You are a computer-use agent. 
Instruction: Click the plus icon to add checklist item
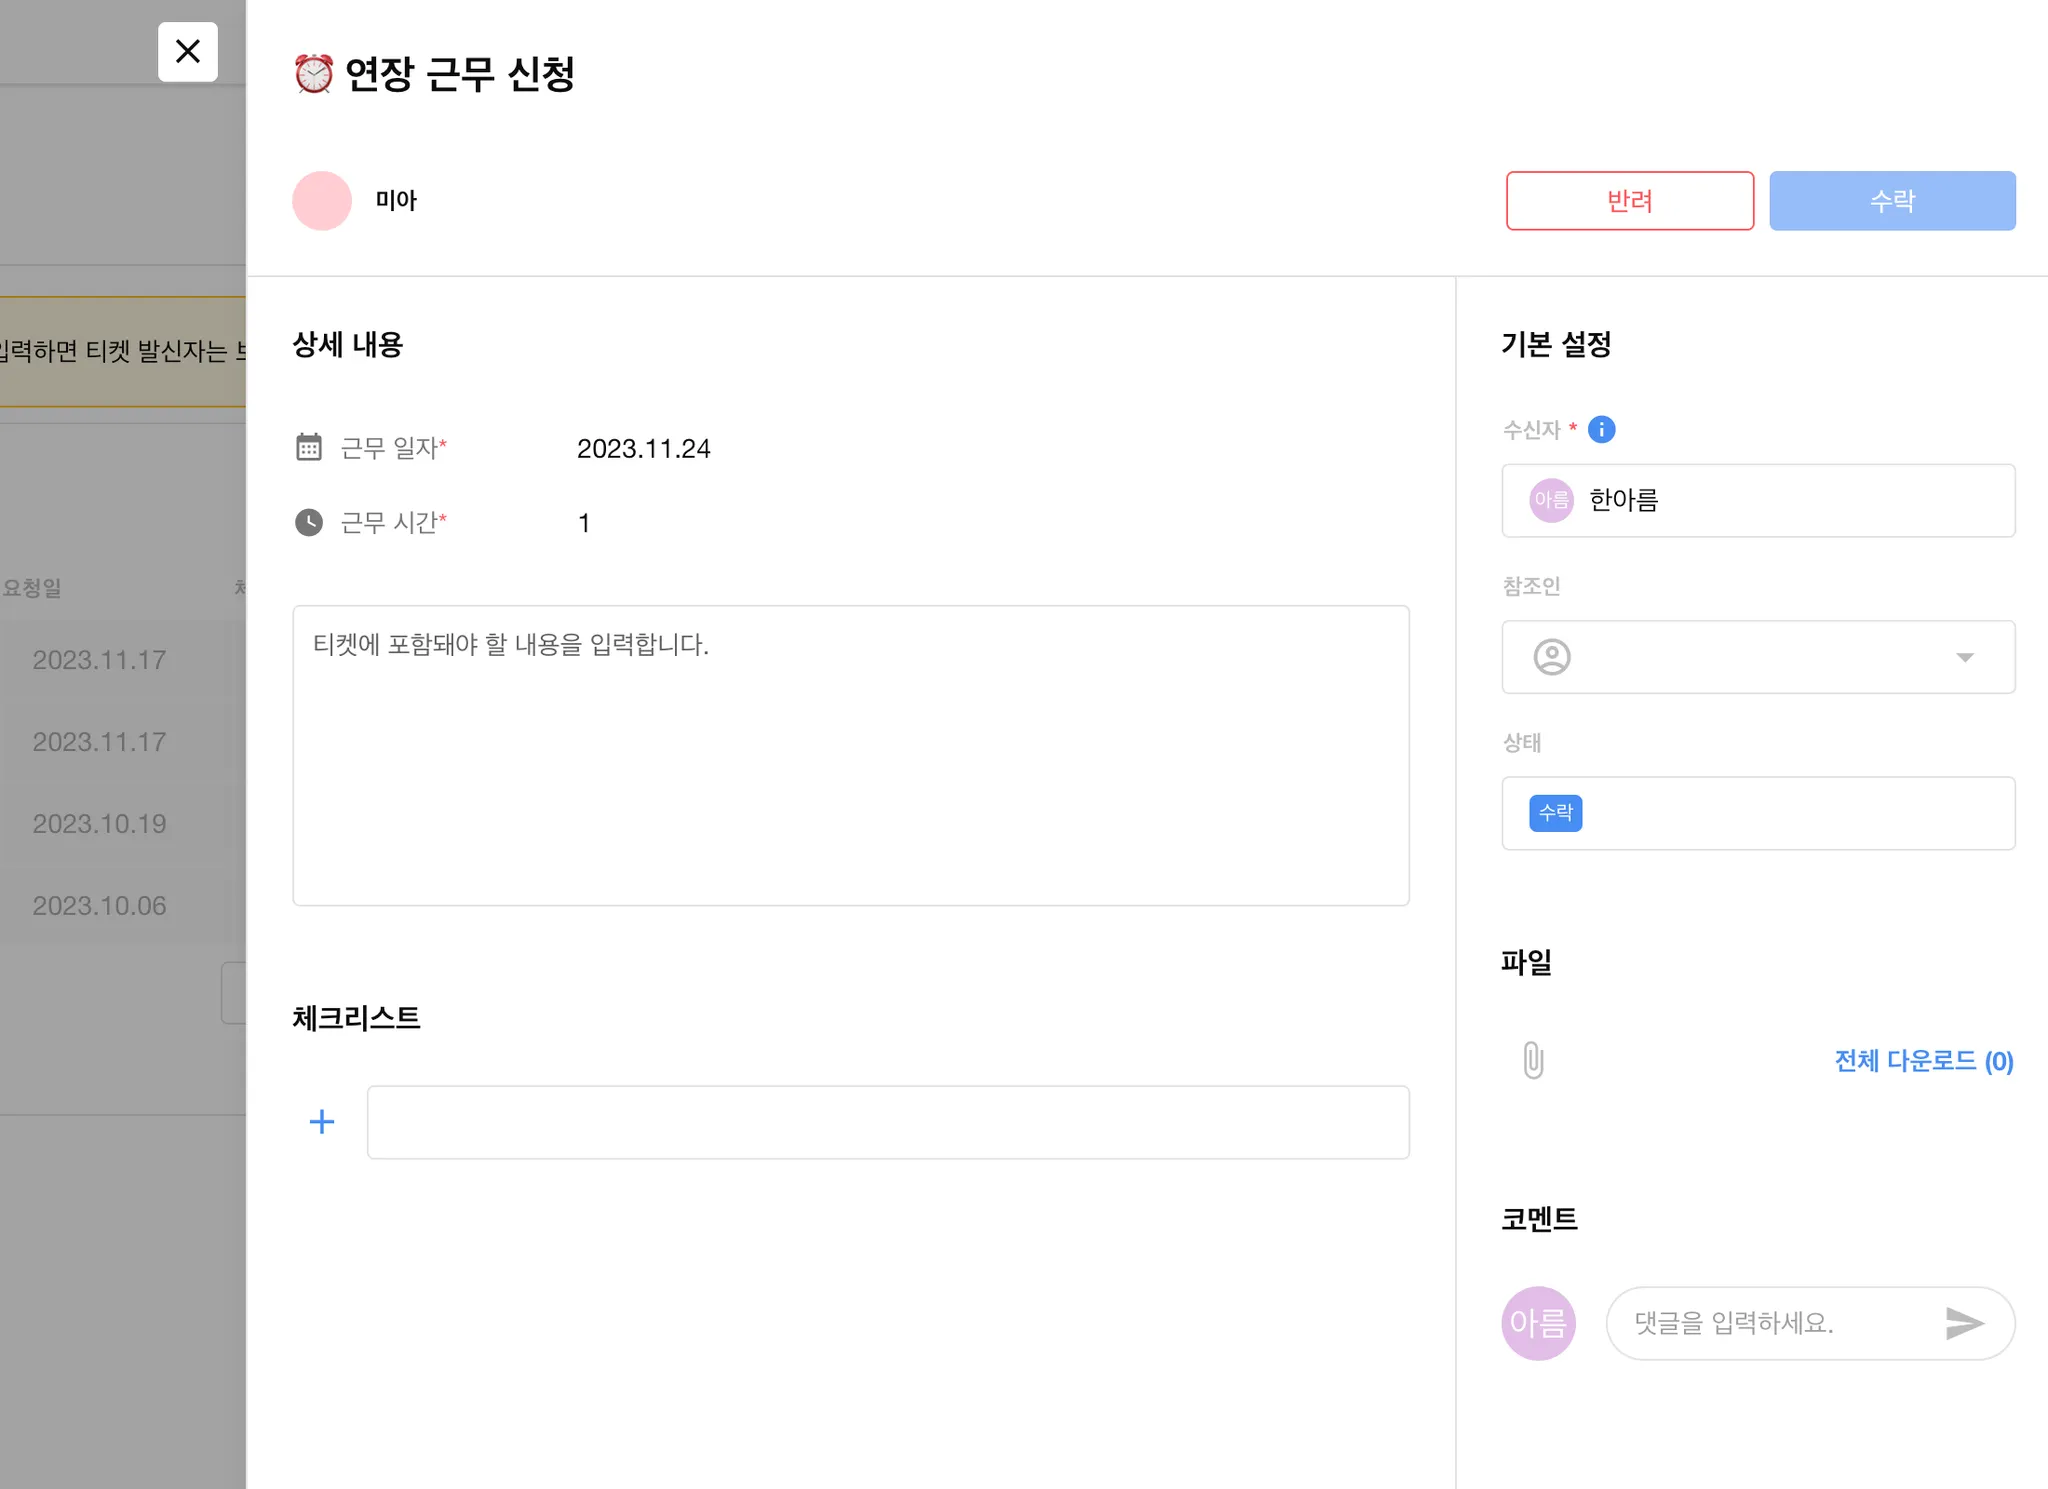(x=322, y=1122)
